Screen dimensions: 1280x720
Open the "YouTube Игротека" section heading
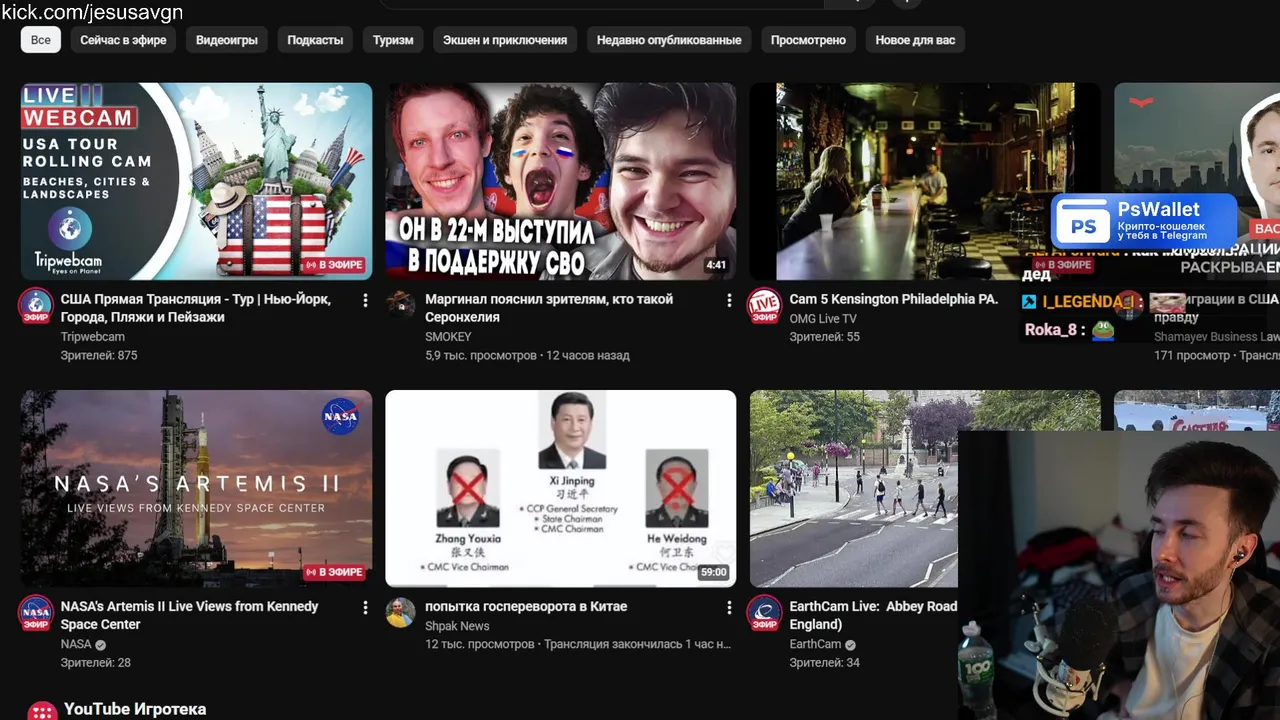pos(135,709)
